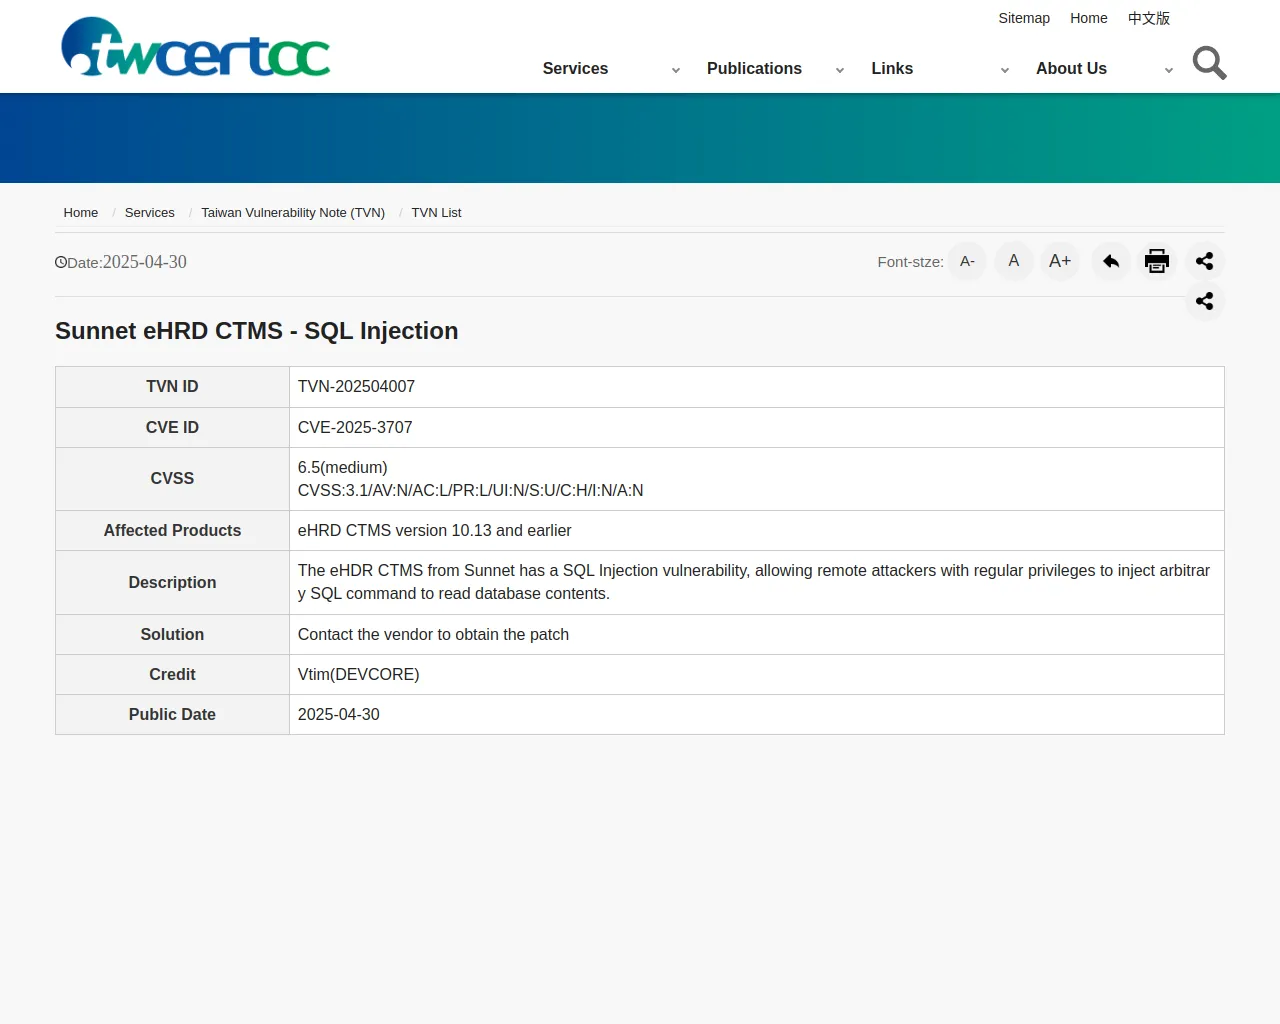
Task: Click the Date:2025-04-30 text
Action: click(127, 262)
